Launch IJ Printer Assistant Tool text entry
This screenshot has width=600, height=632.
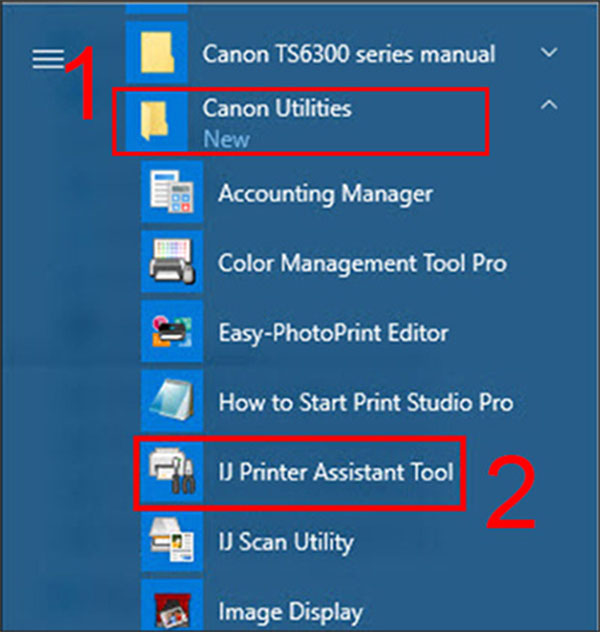click(x=336, y=472)
